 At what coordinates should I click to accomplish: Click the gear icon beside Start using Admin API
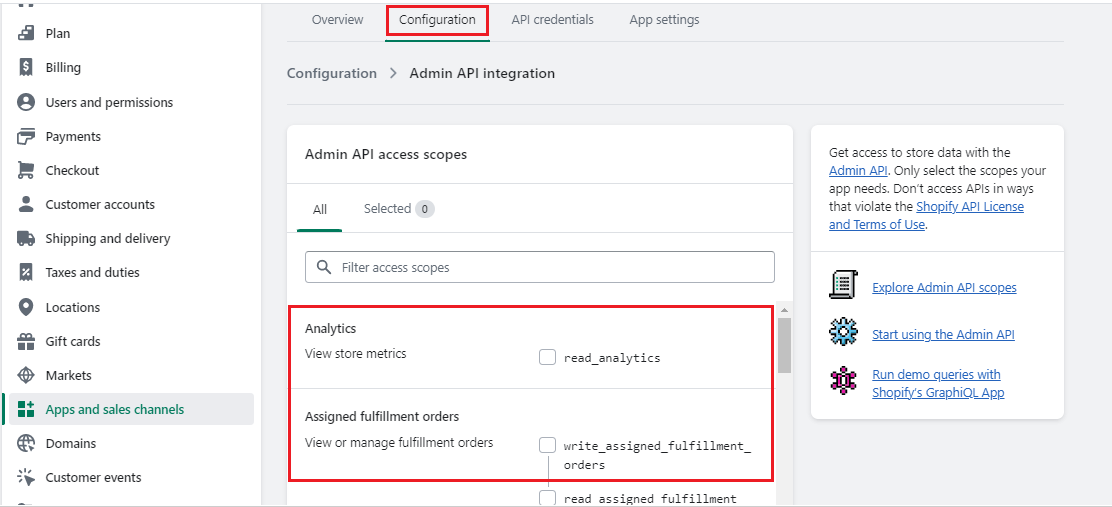pyautogui.click(x=844, y=333)
